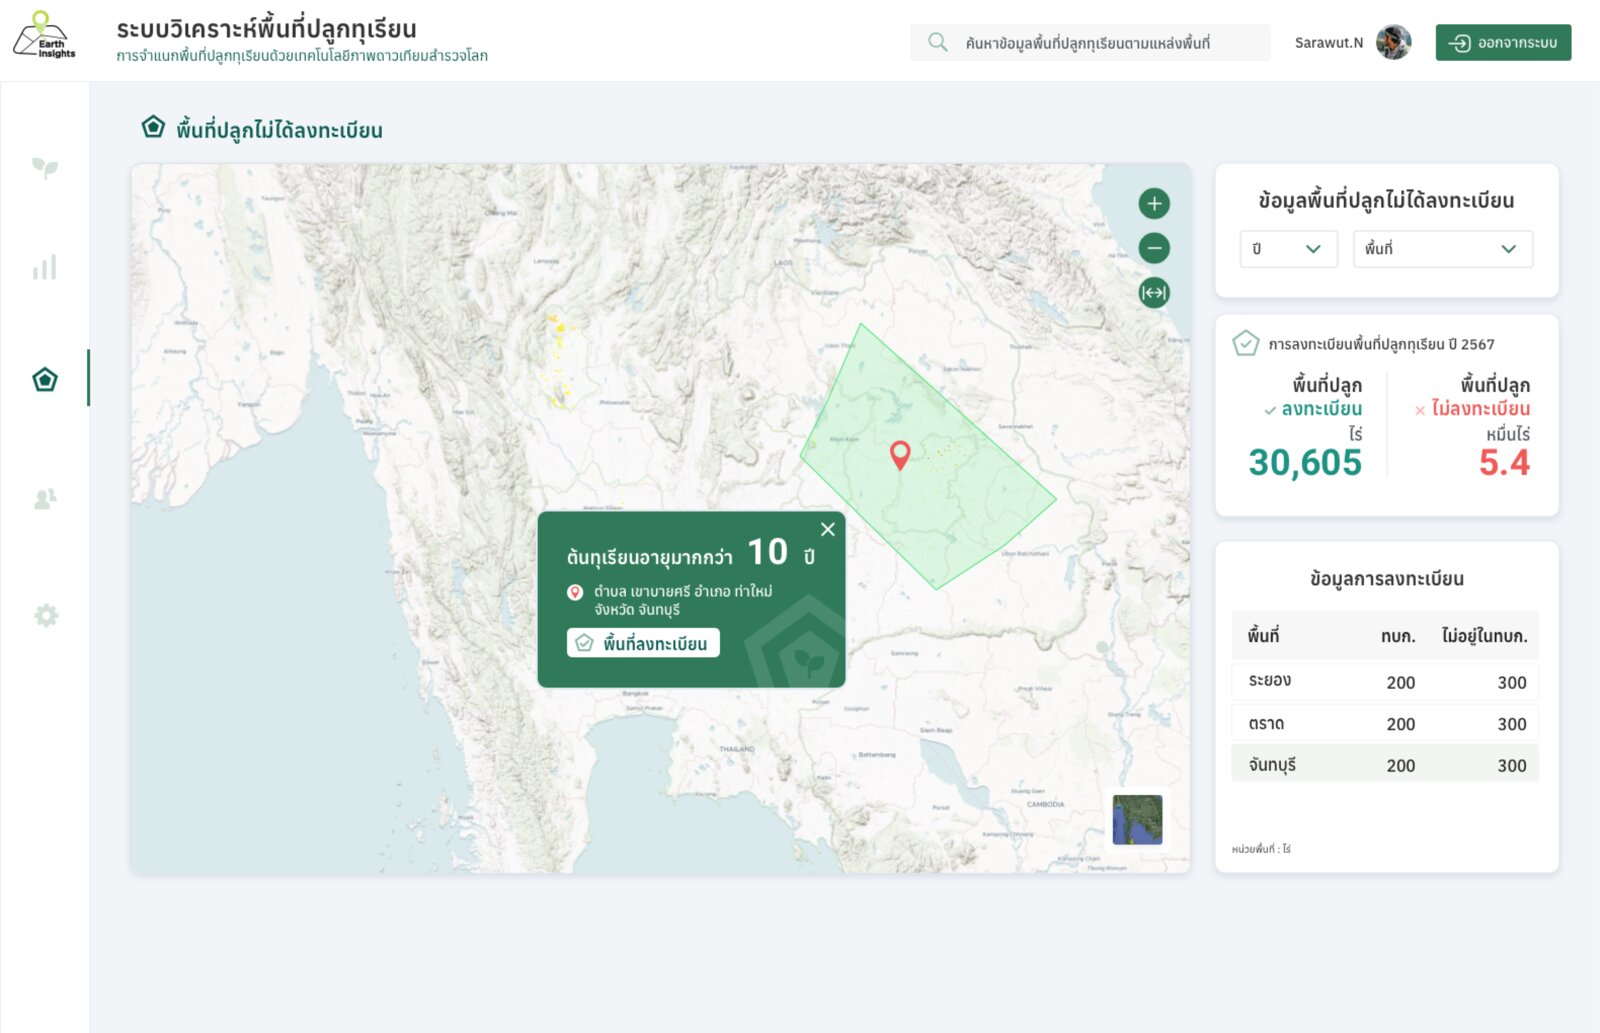Click the Sarawut.N profile avatar
Screen dimensions: 1600x1033
1393,42
